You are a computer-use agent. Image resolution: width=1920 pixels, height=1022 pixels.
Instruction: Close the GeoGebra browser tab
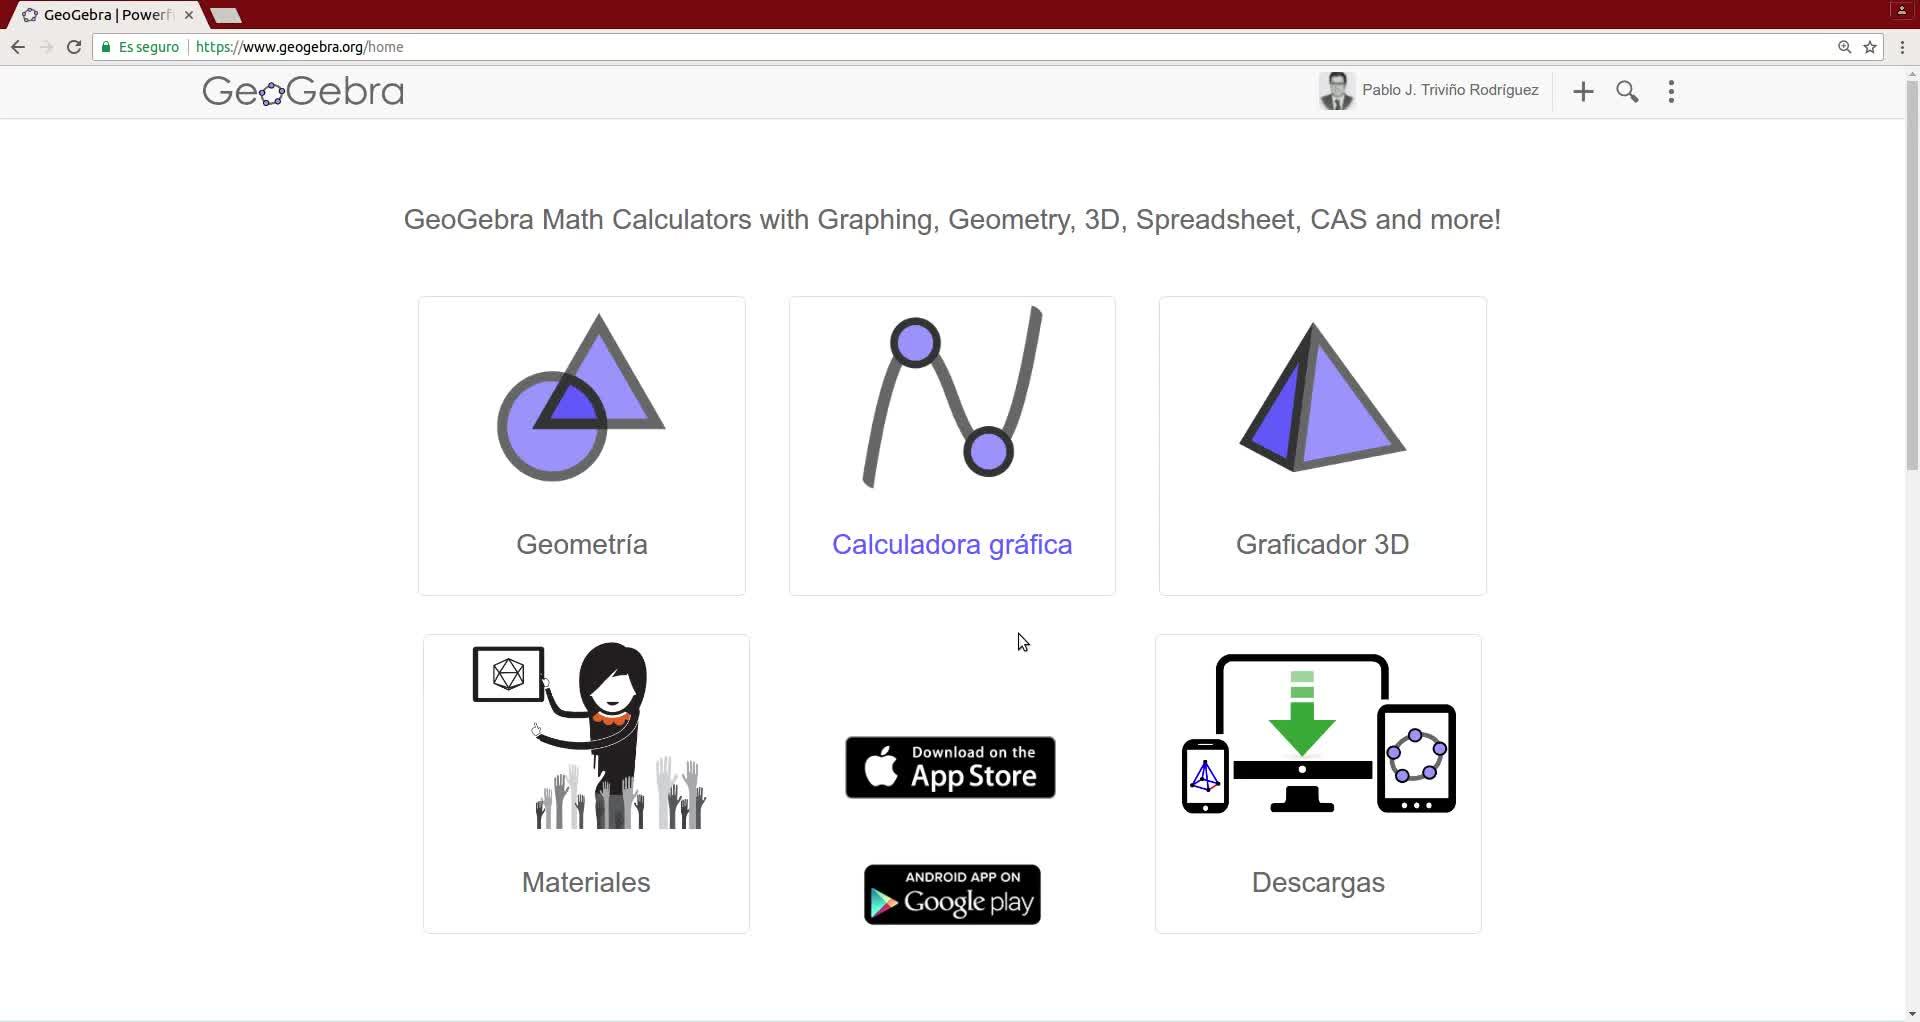tap(189, 15)
